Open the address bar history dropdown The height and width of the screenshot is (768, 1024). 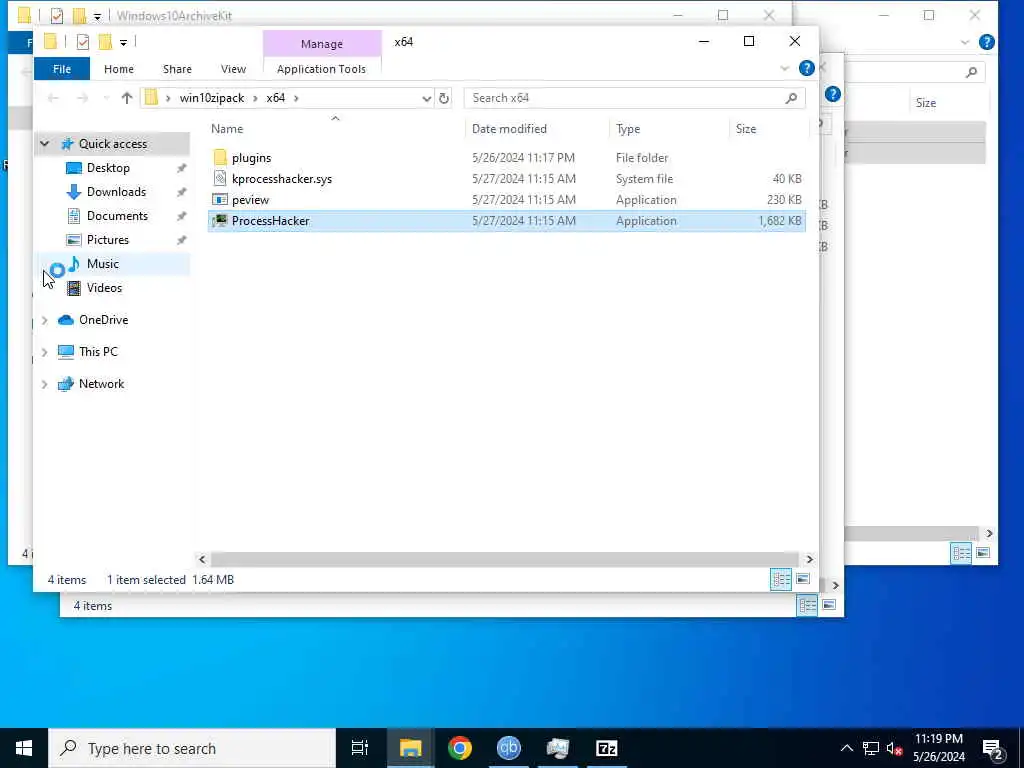tap(426, 98)
